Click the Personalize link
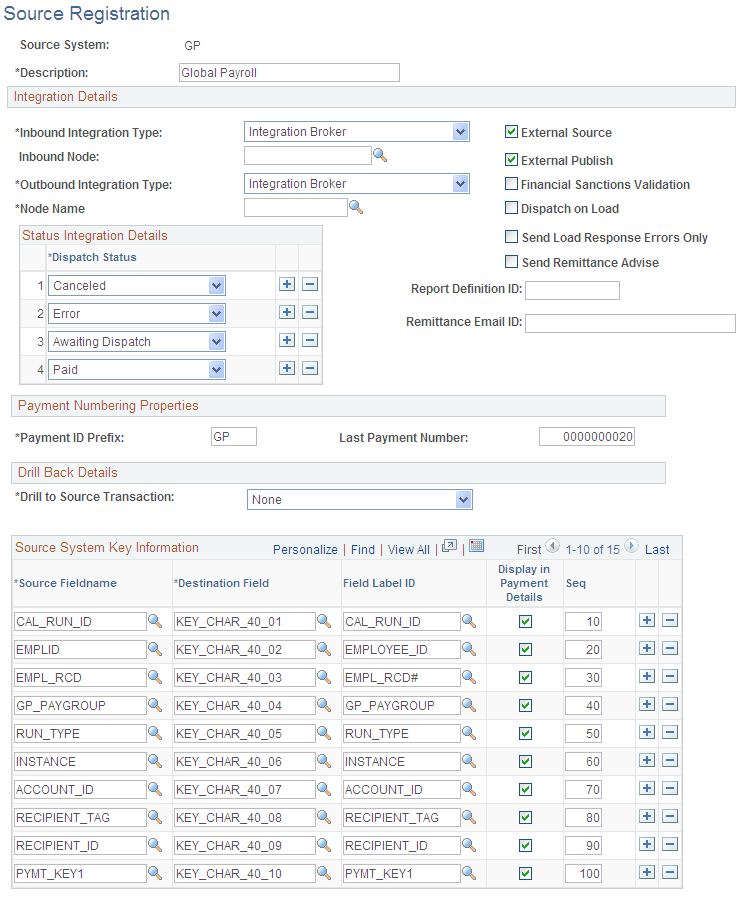The height and width of the screenshot is (897, 743). pos(306,548)
